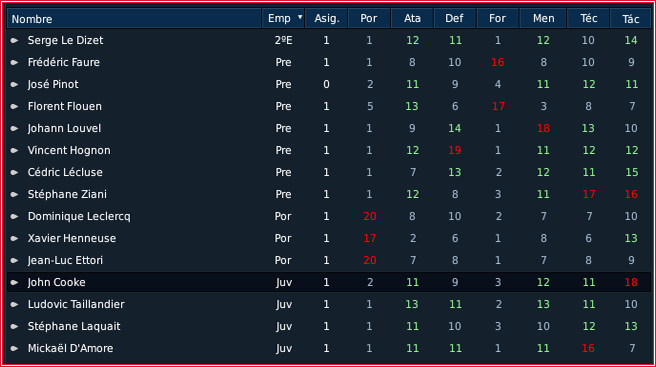
Task: Click arrow icon beside Johann Louvel
Action: click(15, 128)
